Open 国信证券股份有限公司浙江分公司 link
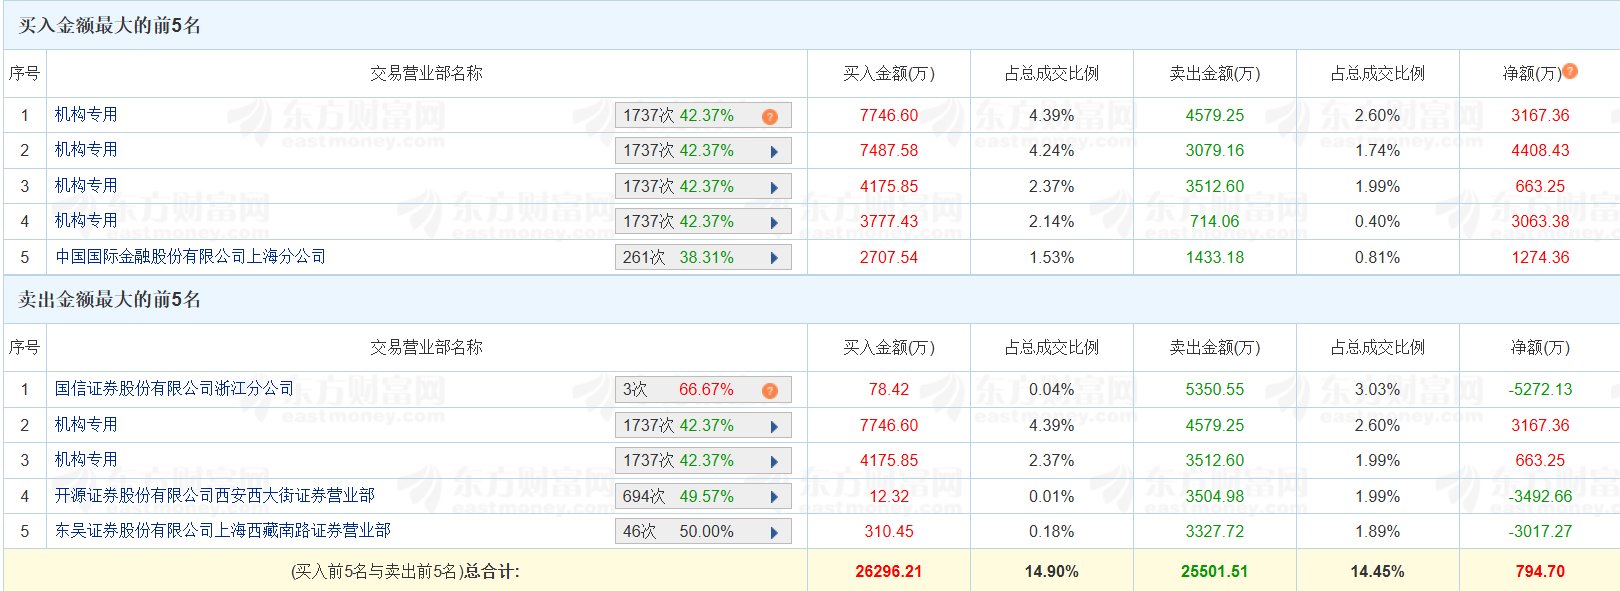This screenshot has width=1620, height=591. pyautogui.click(x=174, y=388)
